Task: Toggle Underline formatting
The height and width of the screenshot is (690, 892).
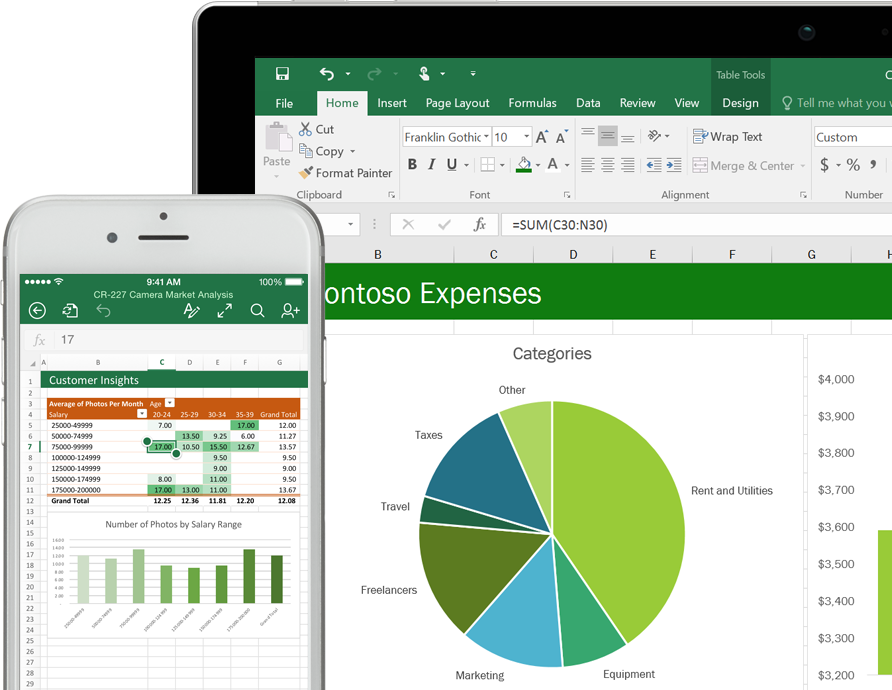Action: coord(452,165)
